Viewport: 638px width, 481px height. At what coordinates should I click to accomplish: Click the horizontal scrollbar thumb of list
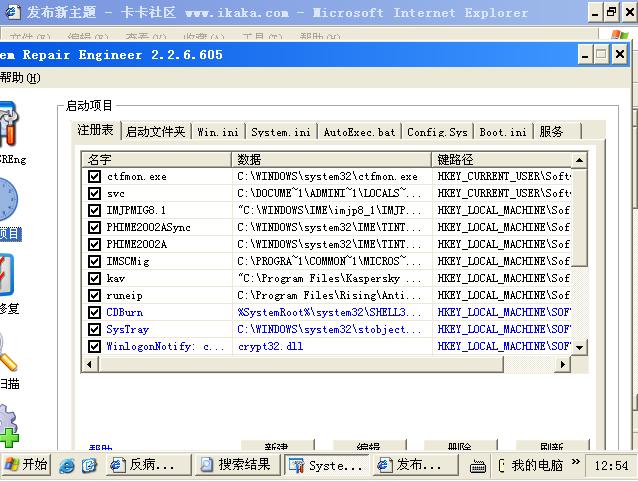[x=300, y=364]
